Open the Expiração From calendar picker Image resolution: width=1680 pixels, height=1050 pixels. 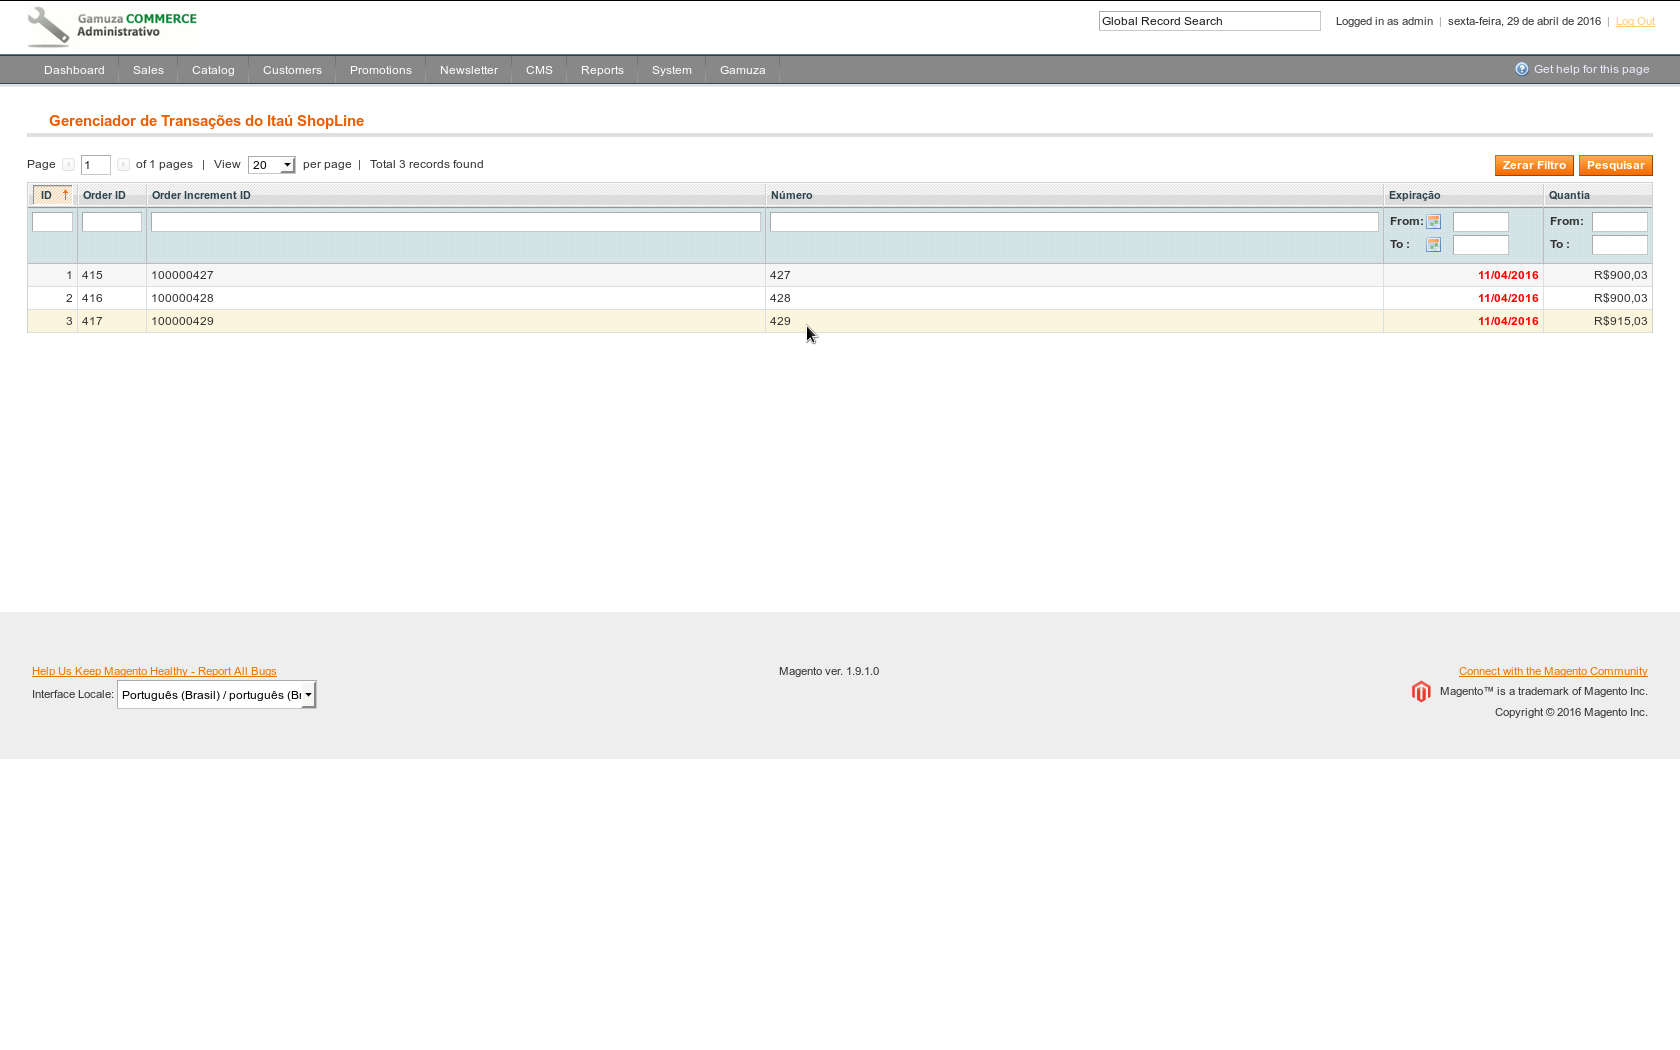(x=1433, y=222)
